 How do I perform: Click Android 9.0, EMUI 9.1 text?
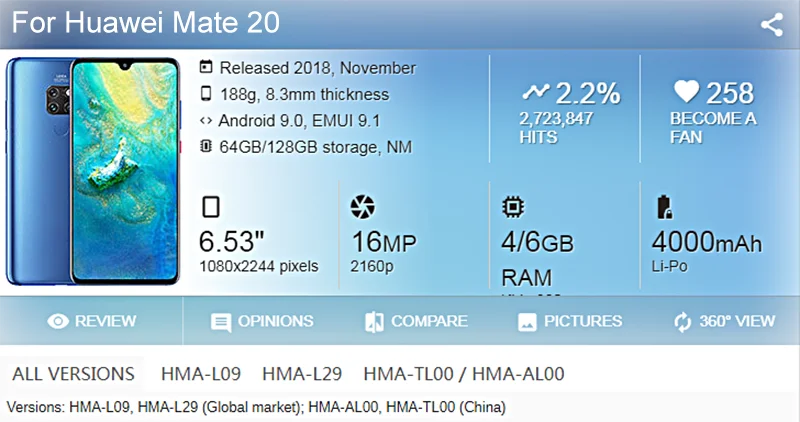tap(299, 121)
